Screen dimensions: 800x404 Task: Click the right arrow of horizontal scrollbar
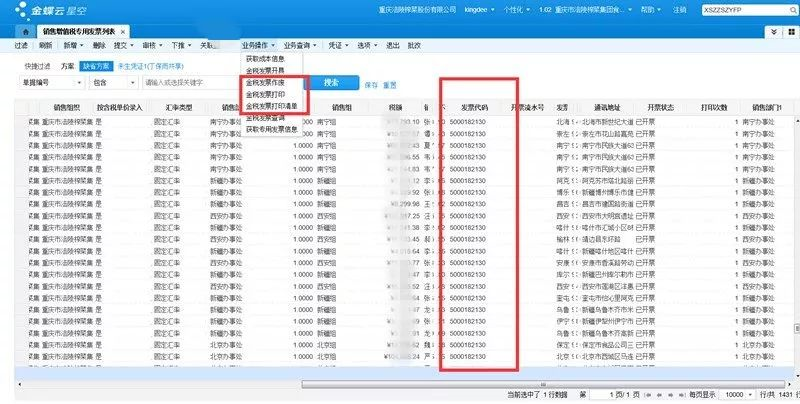point(788,384)
